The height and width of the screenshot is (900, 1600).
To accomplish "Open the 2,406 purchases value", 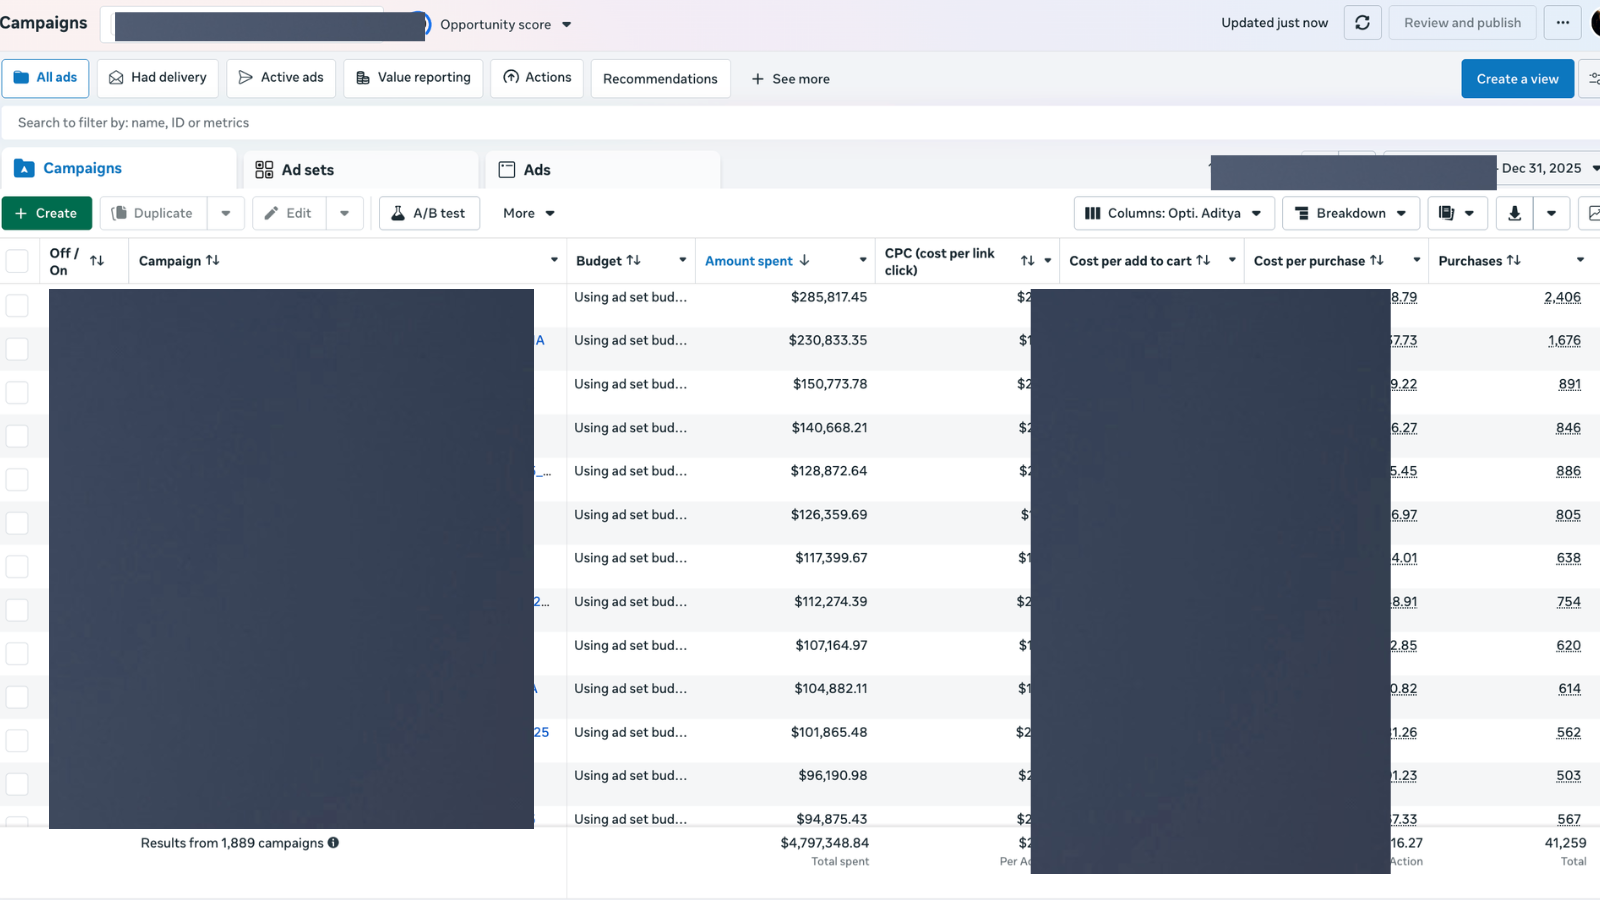I will (x=1562, y=297).
